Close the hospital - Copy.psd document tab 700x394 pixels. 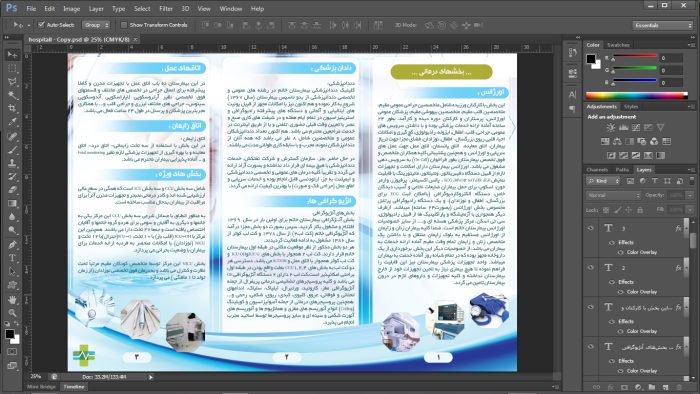(135, 40)
